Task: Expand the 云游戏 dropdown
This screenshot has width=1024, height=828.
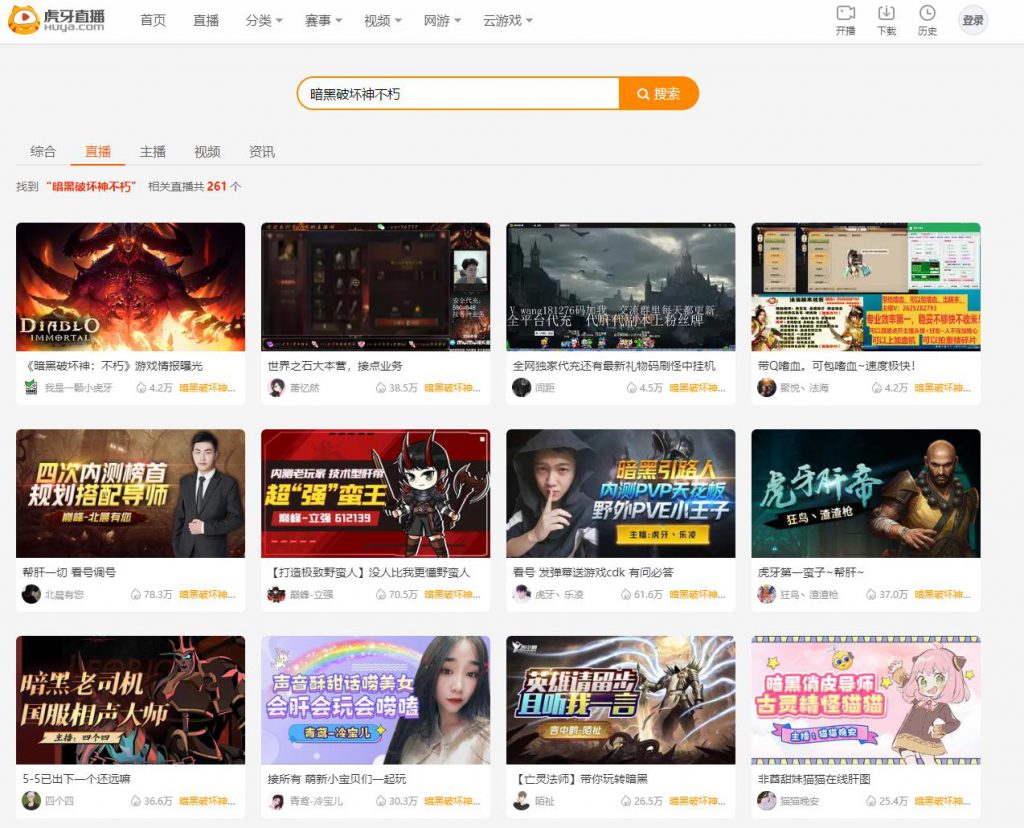Action: [507, 21]
